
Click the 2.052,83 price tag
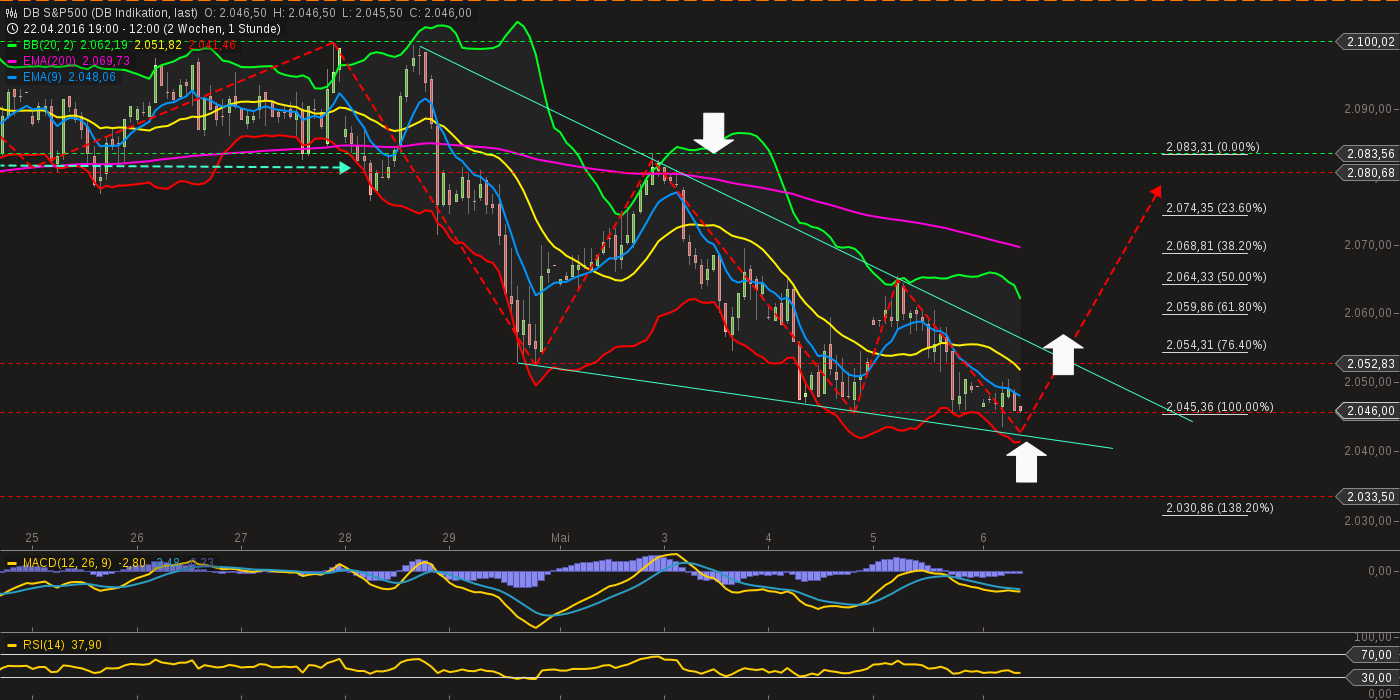[x=1367, y=364]
